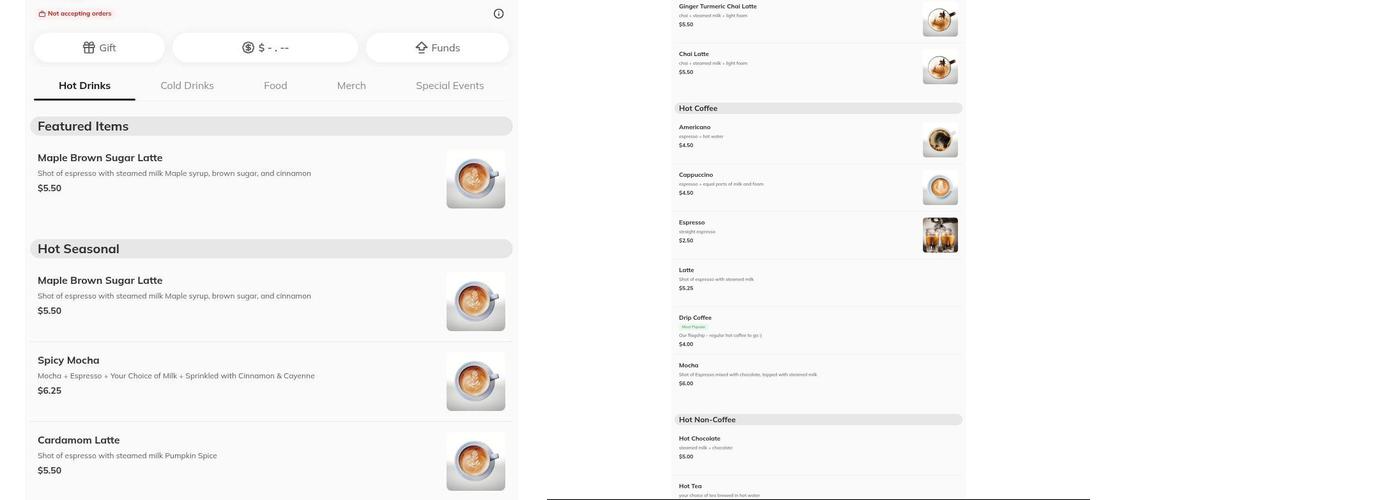Click the info circle icon
This screenshot has height=500, width=1400.
pyautogui.click(x=498, y=14)
